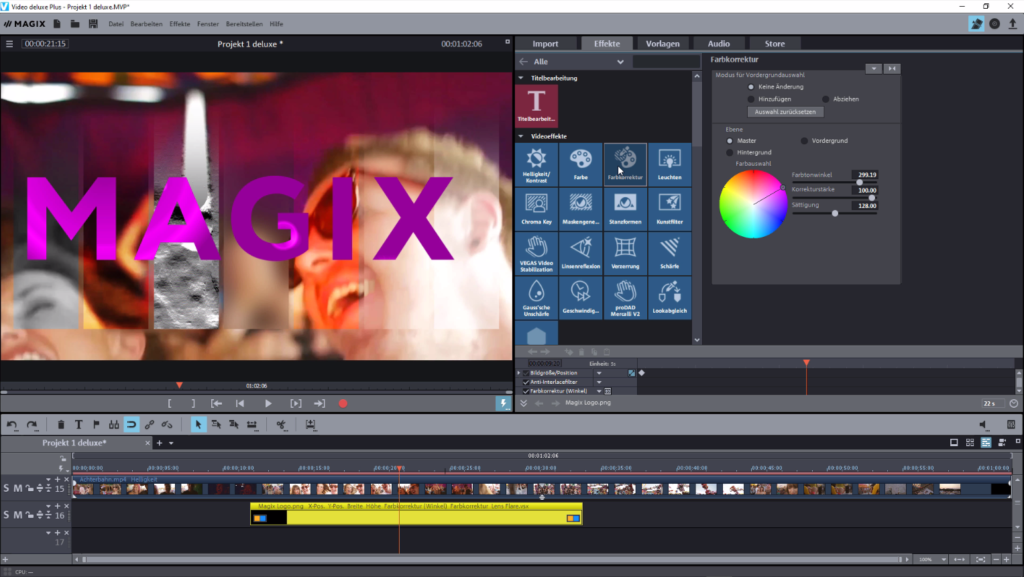Switch to the Vorlagen tab
This screenshot has height=577, width=1024.
pyautogui.click(x=662, y=44)
